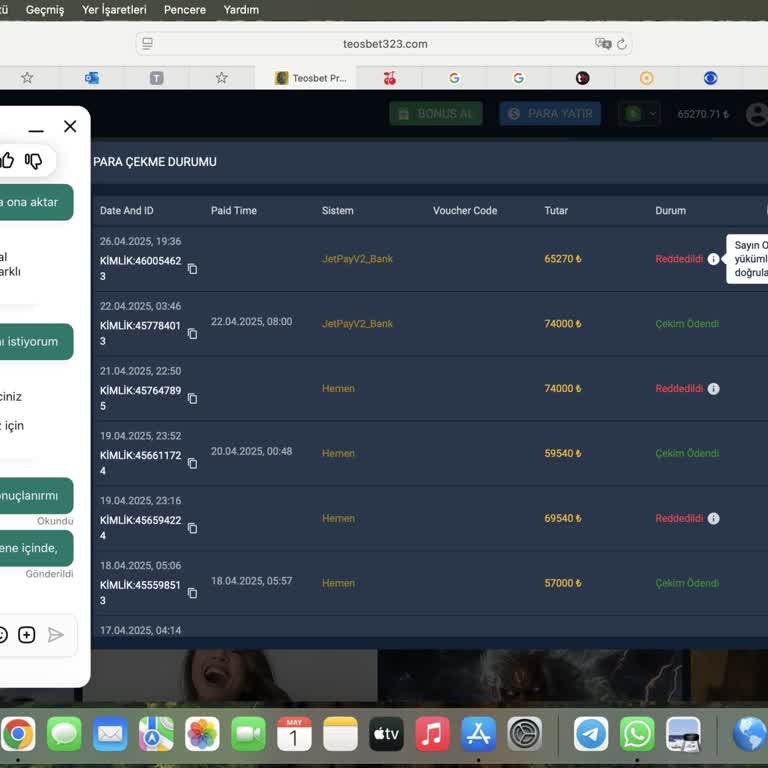Click the translate icon in the address bar

pos(603,44)
